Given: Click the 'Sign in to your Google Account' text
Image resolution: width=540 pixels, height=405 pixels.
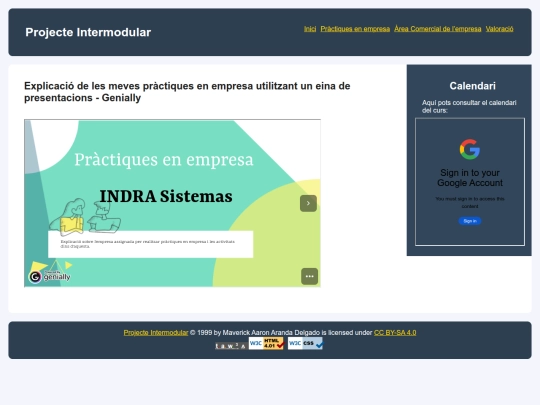Looking at the screenshot, I should tap(470, 178).
